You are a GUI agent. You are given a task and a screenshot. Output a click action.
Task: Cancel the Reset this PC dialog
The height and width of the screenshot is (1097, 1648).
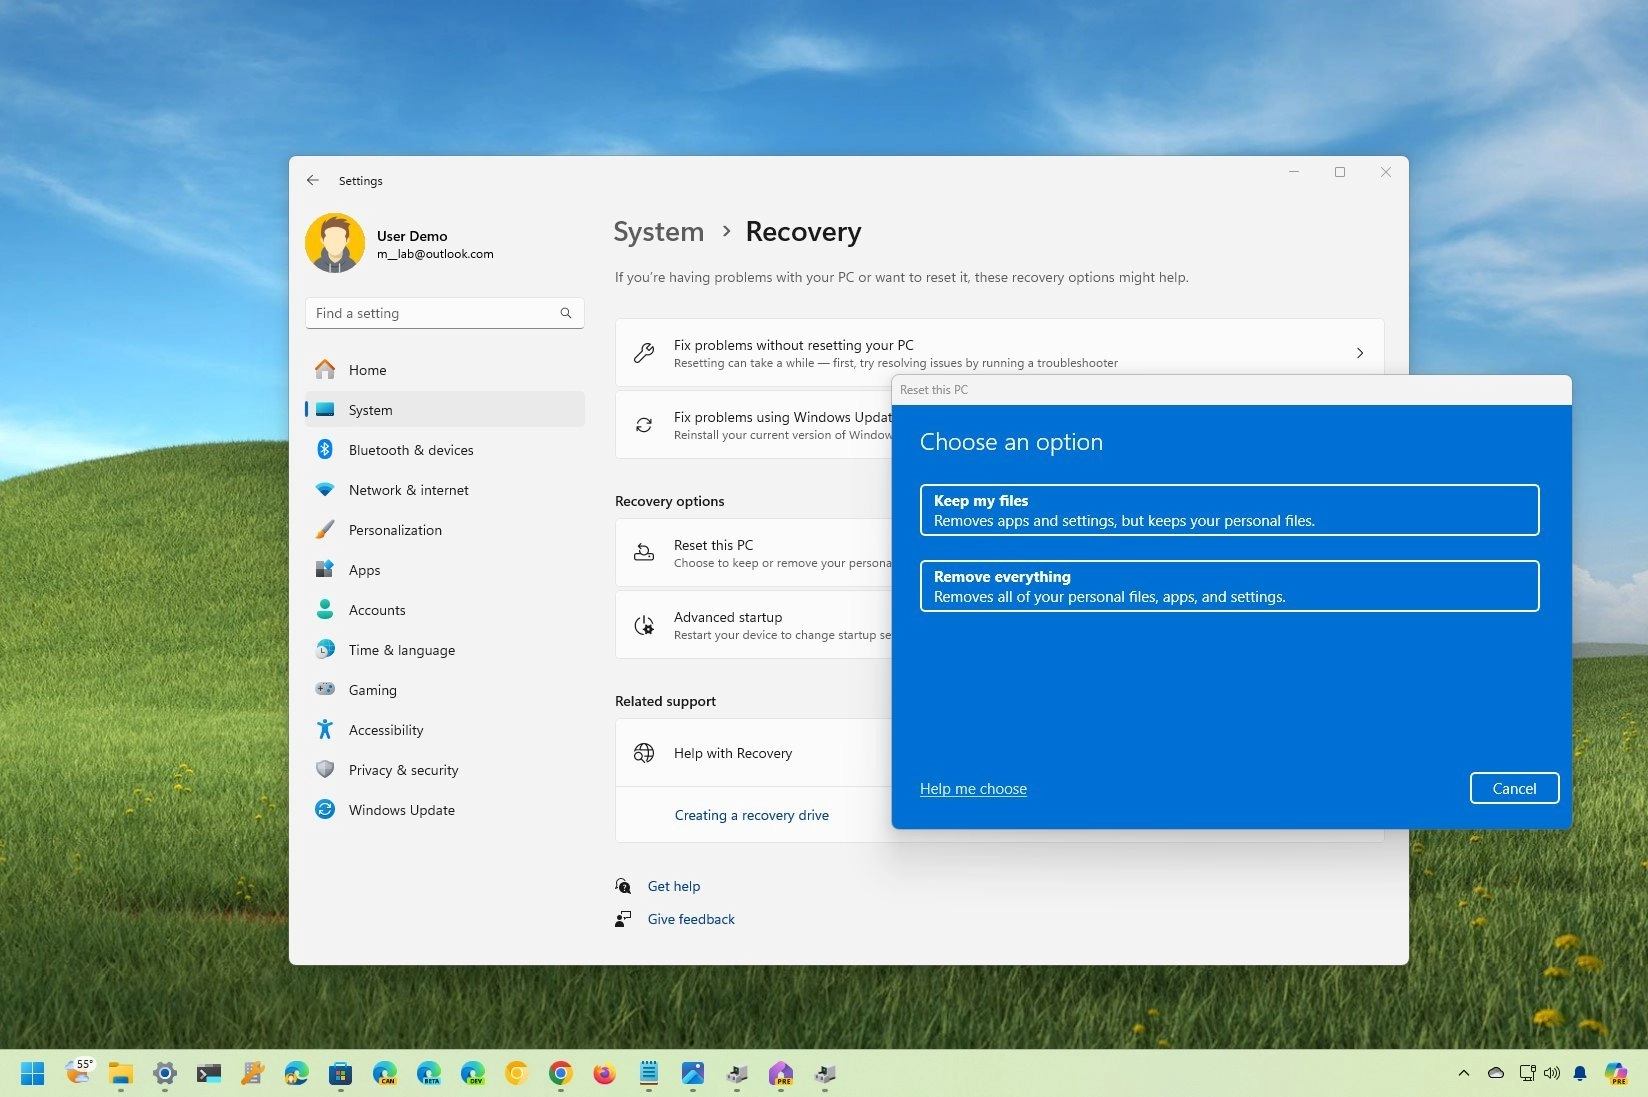[1513, 788]
